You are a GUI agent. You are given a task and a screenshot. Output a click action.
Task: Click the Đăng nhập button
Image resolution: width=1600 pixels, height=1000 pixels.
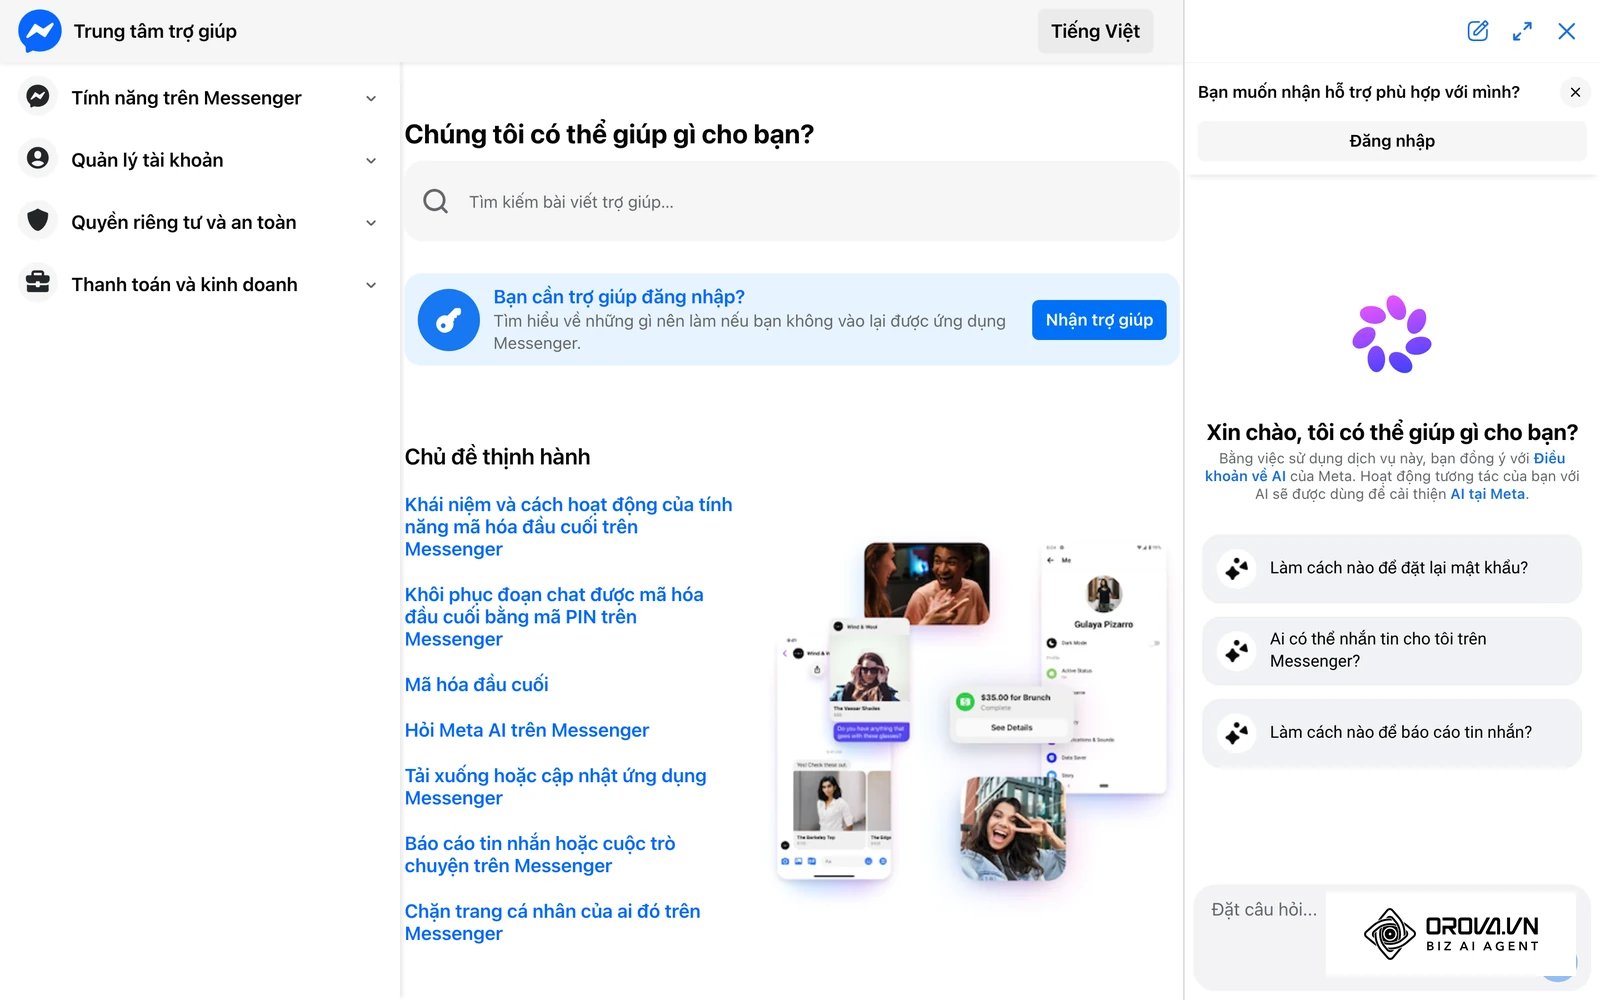coord(1392,141)
